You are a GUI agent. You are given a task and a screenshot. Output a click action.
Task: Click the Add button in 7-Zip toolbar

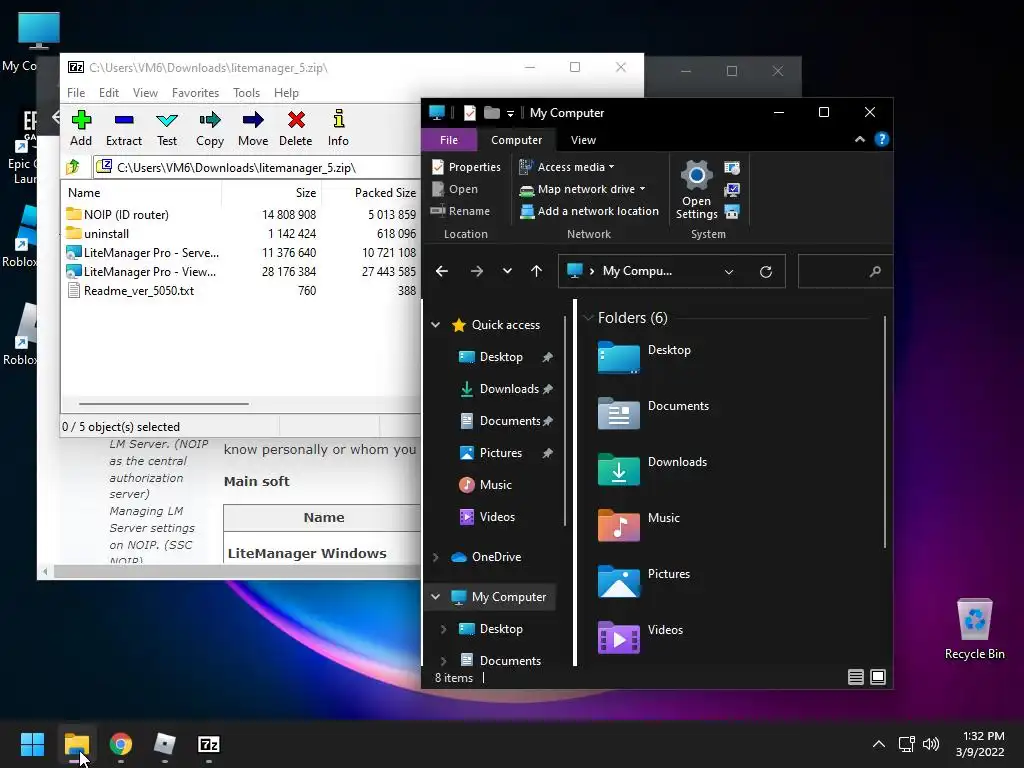81,129
